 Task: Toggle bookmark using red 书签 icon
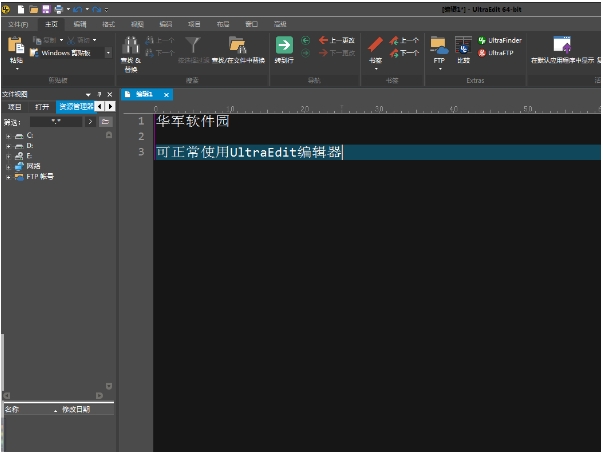(x=375, y=45)
